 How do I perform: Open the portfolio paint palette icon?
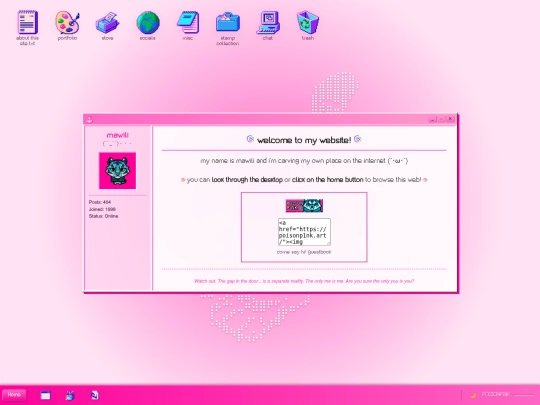68,26
